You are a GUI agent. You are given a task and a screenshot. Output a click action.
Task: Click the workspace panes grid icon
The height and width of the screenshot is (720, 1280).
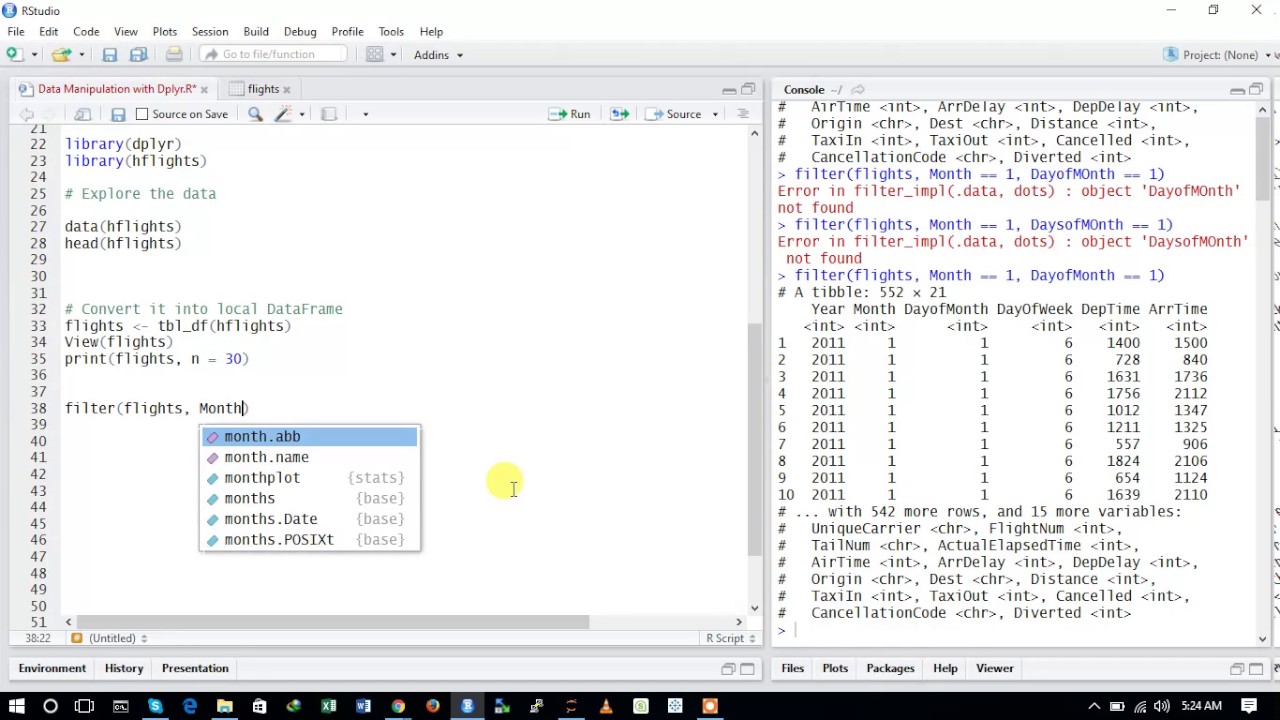374,55
